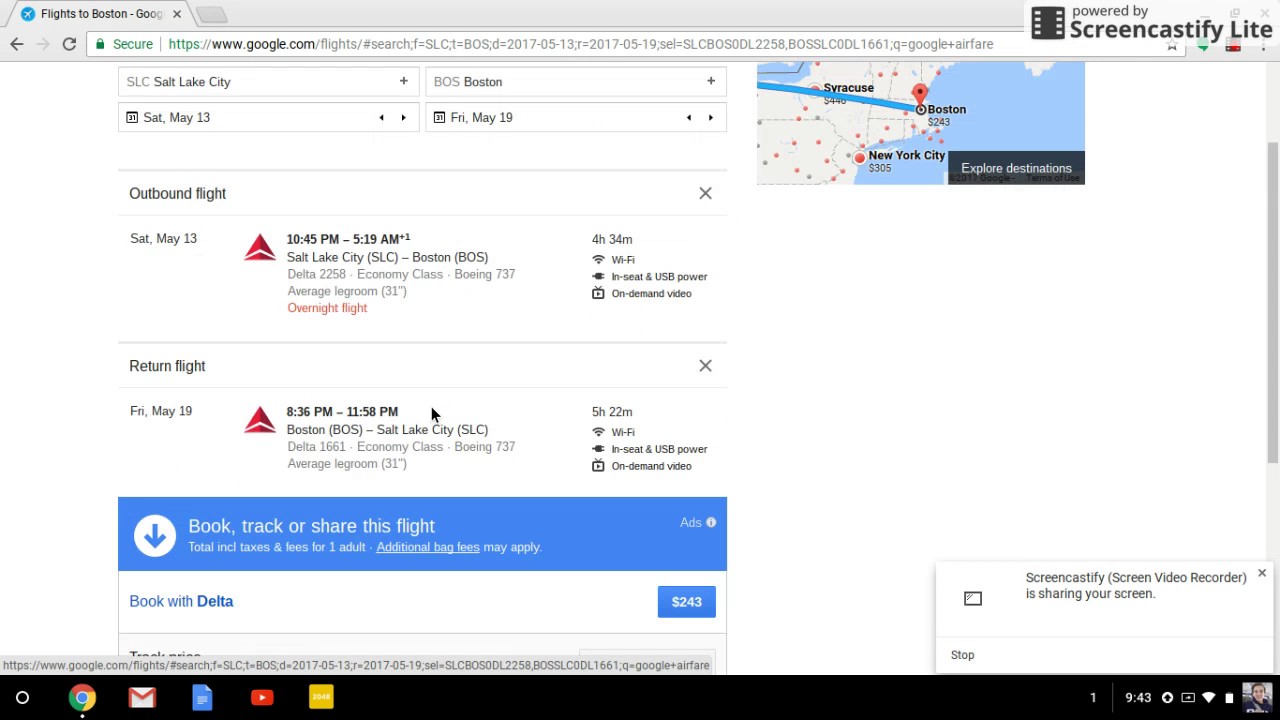Click Wi-Fi icon on return flight

[x=598, y=432]
